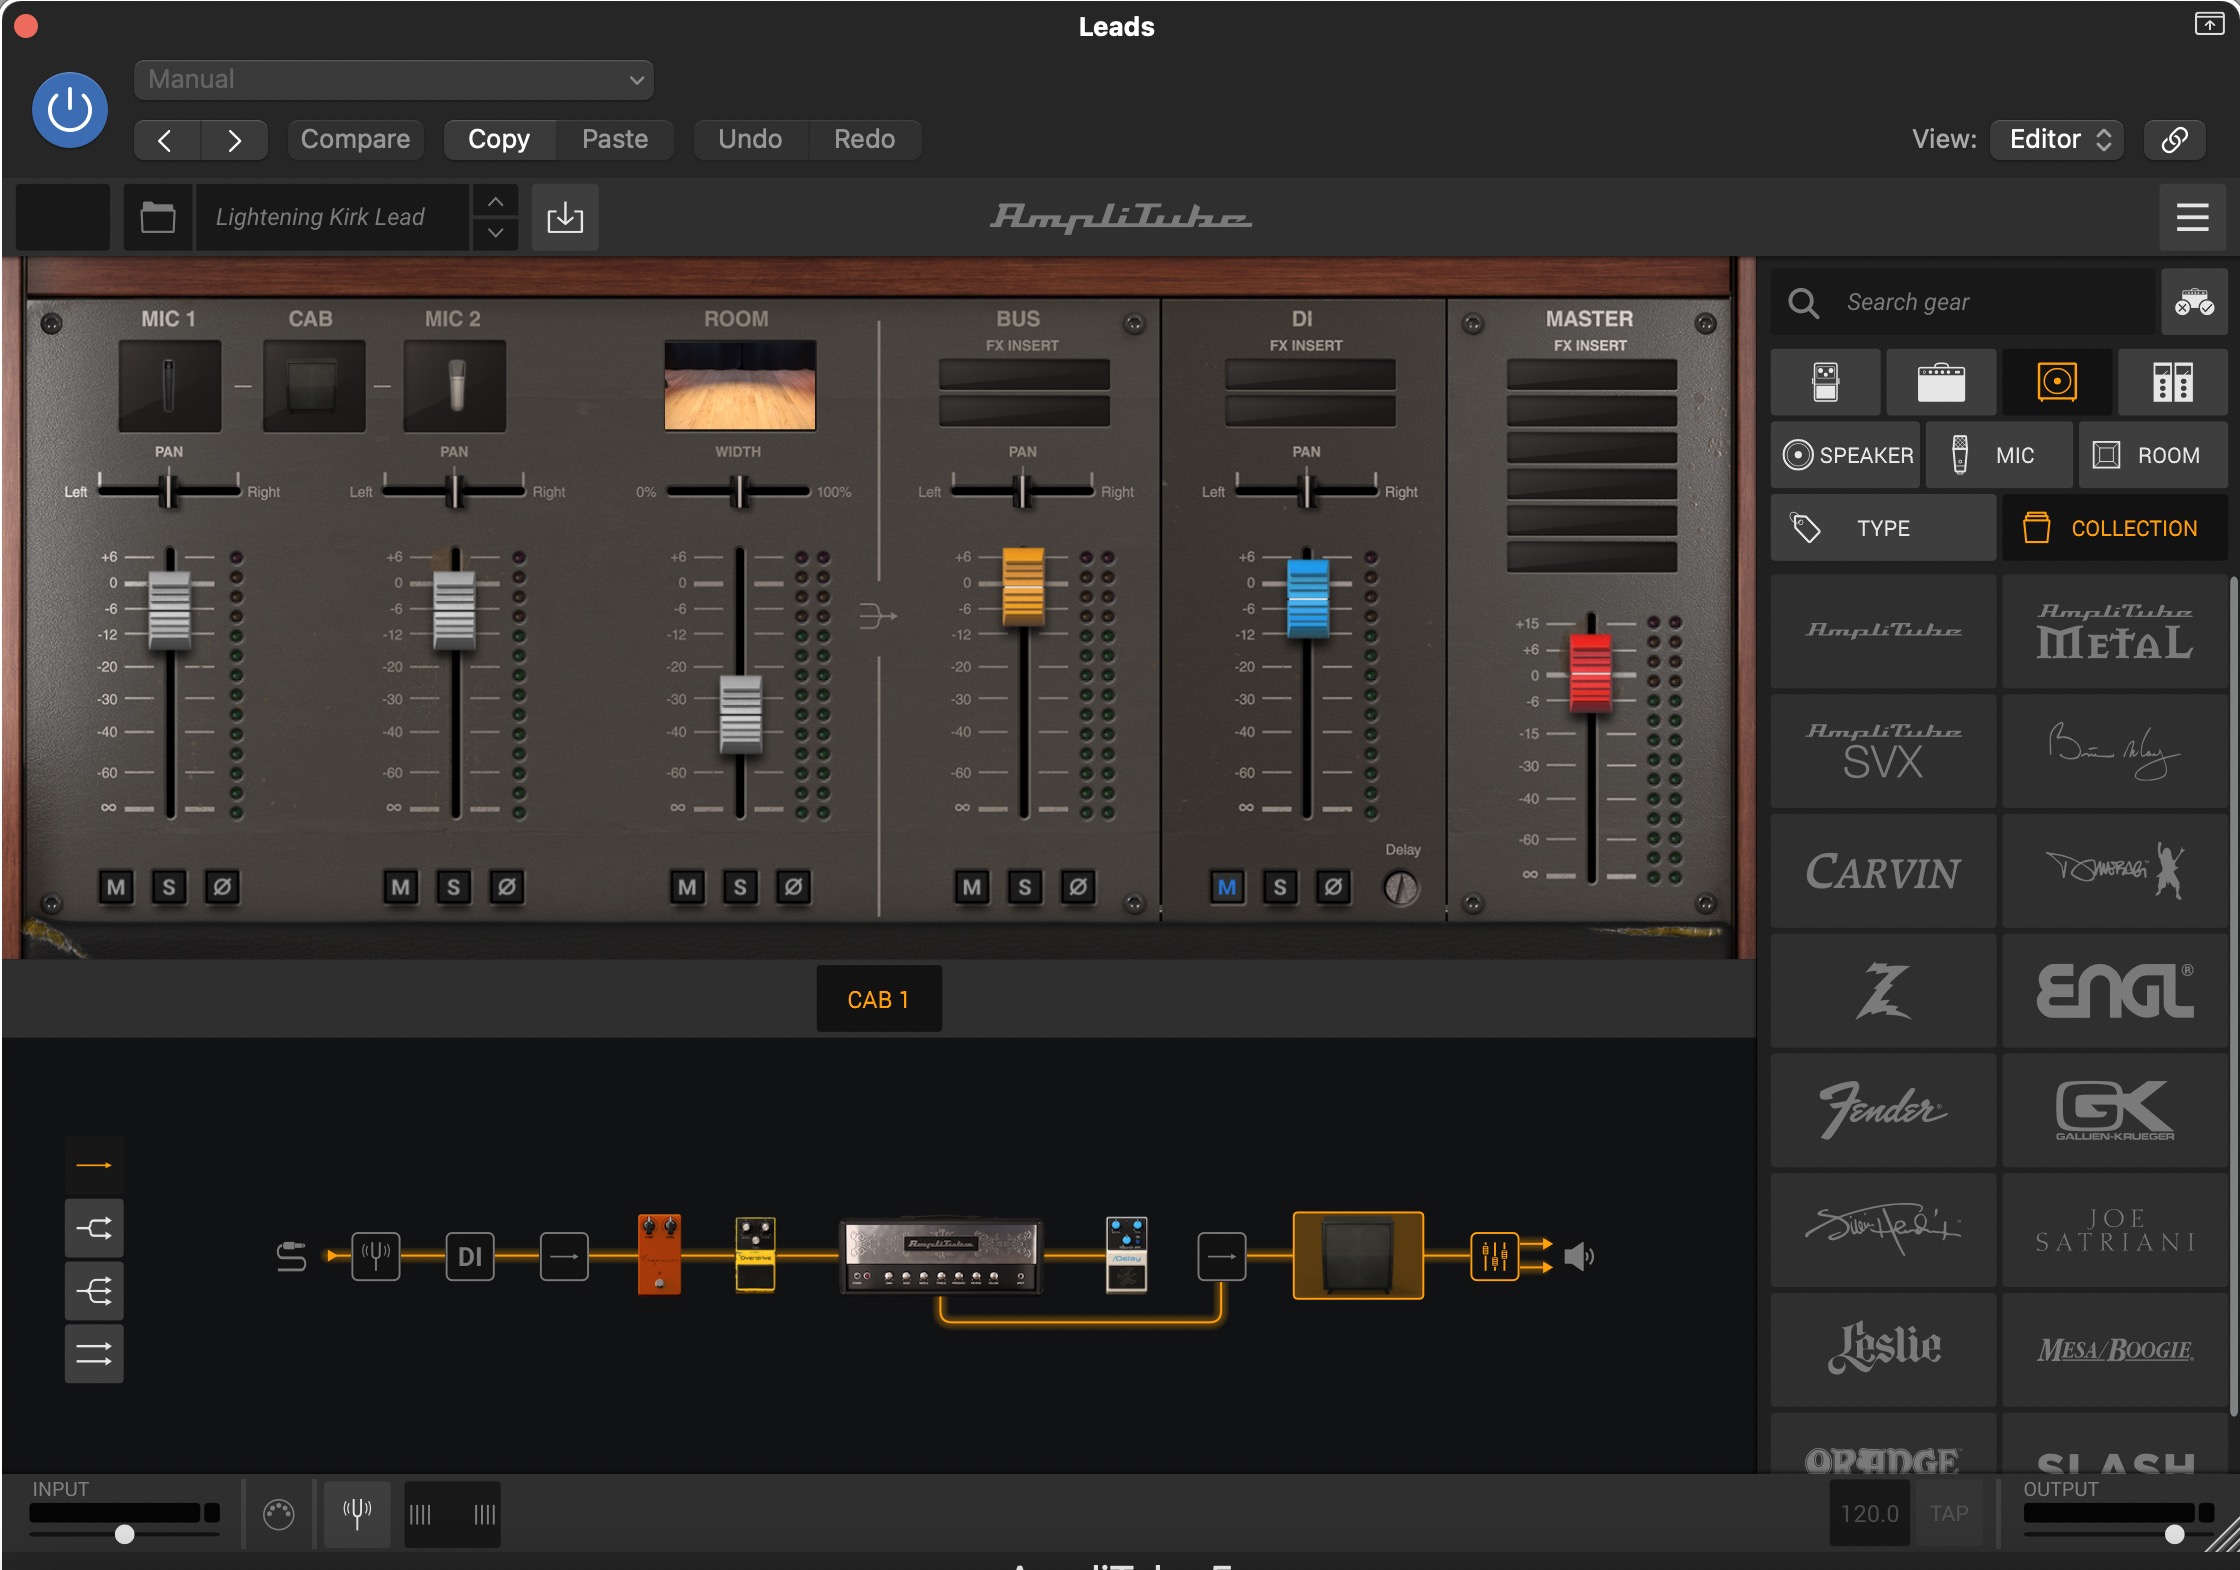Viewport: 2240px width, 1570px height.
Task: Select the cabinet gear category icon
Action: click(x=2057, y=382)
